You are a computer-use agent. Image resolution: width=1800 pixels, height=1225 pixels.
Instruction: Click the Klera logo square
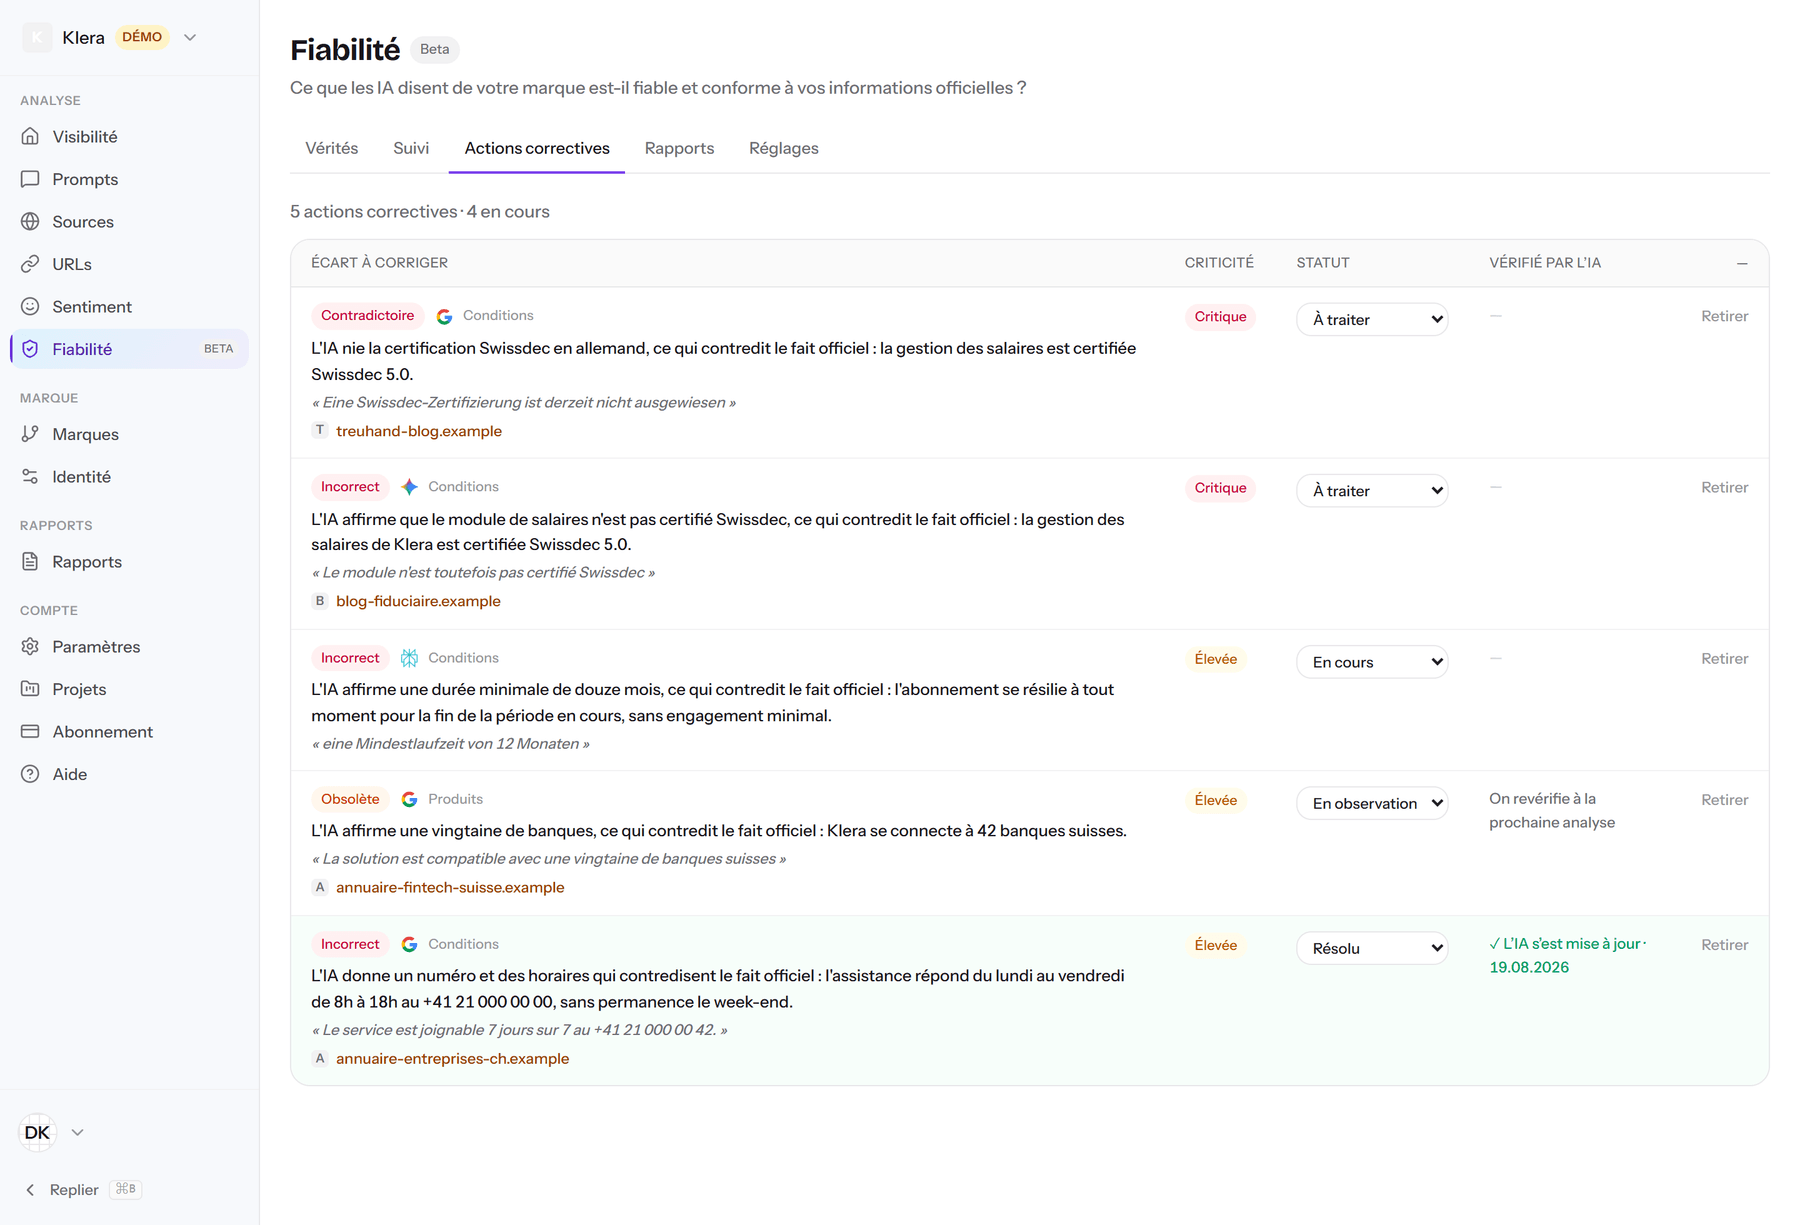[x=37, y=37]
